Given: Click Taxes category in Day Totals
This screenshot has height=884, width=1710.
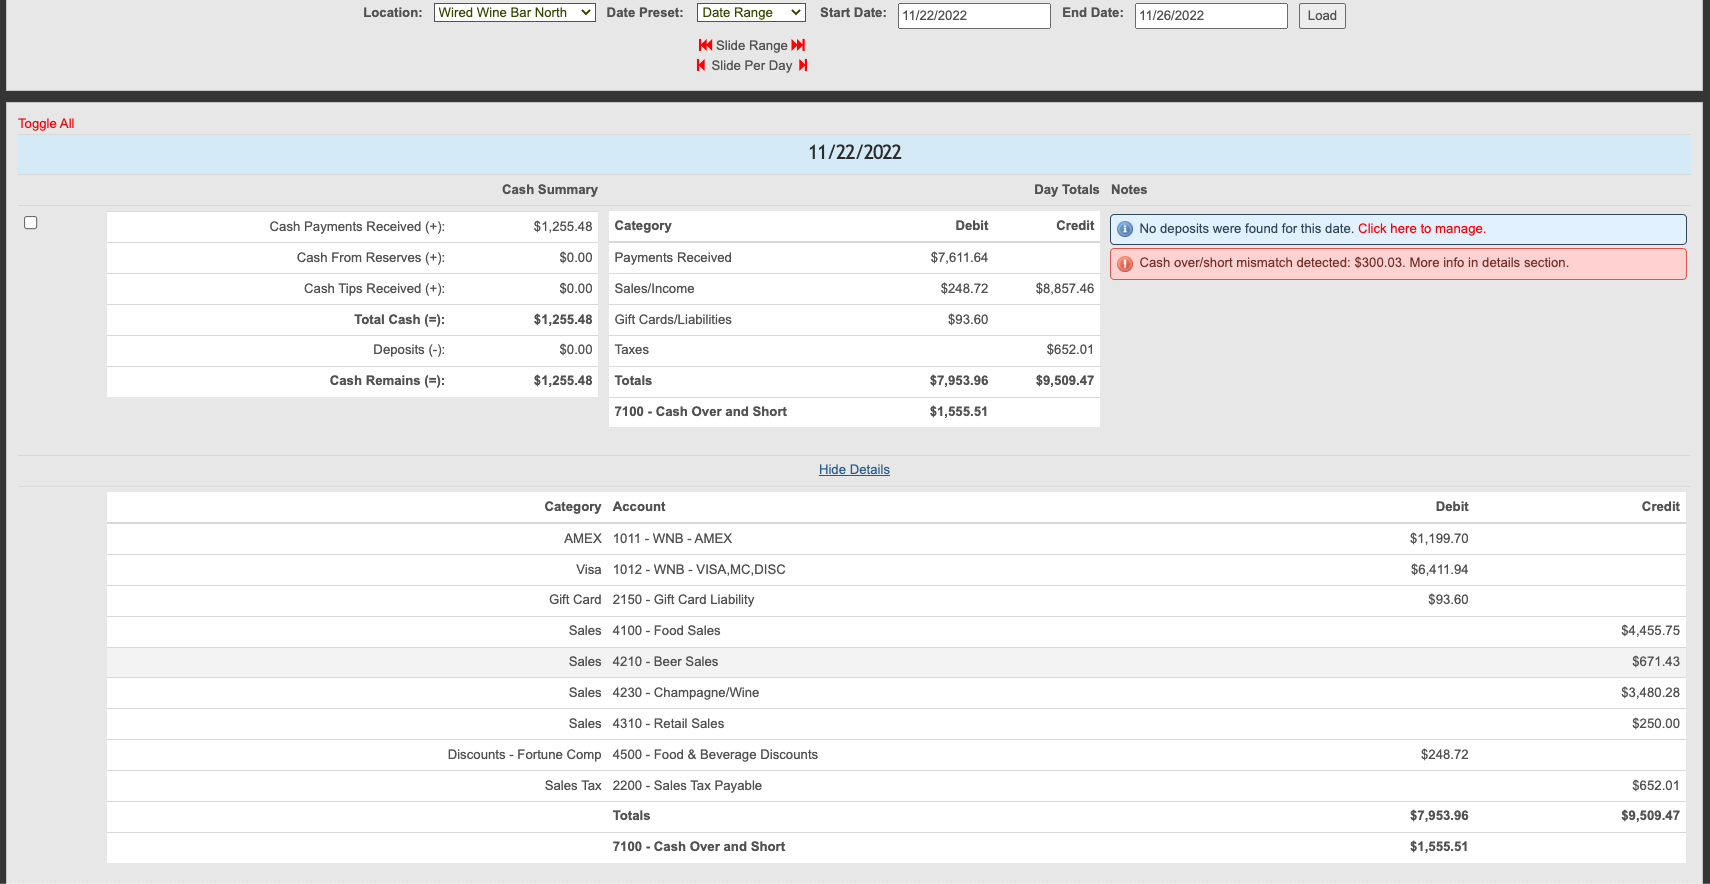Looking at the screenshot, I should pos(631,350).
